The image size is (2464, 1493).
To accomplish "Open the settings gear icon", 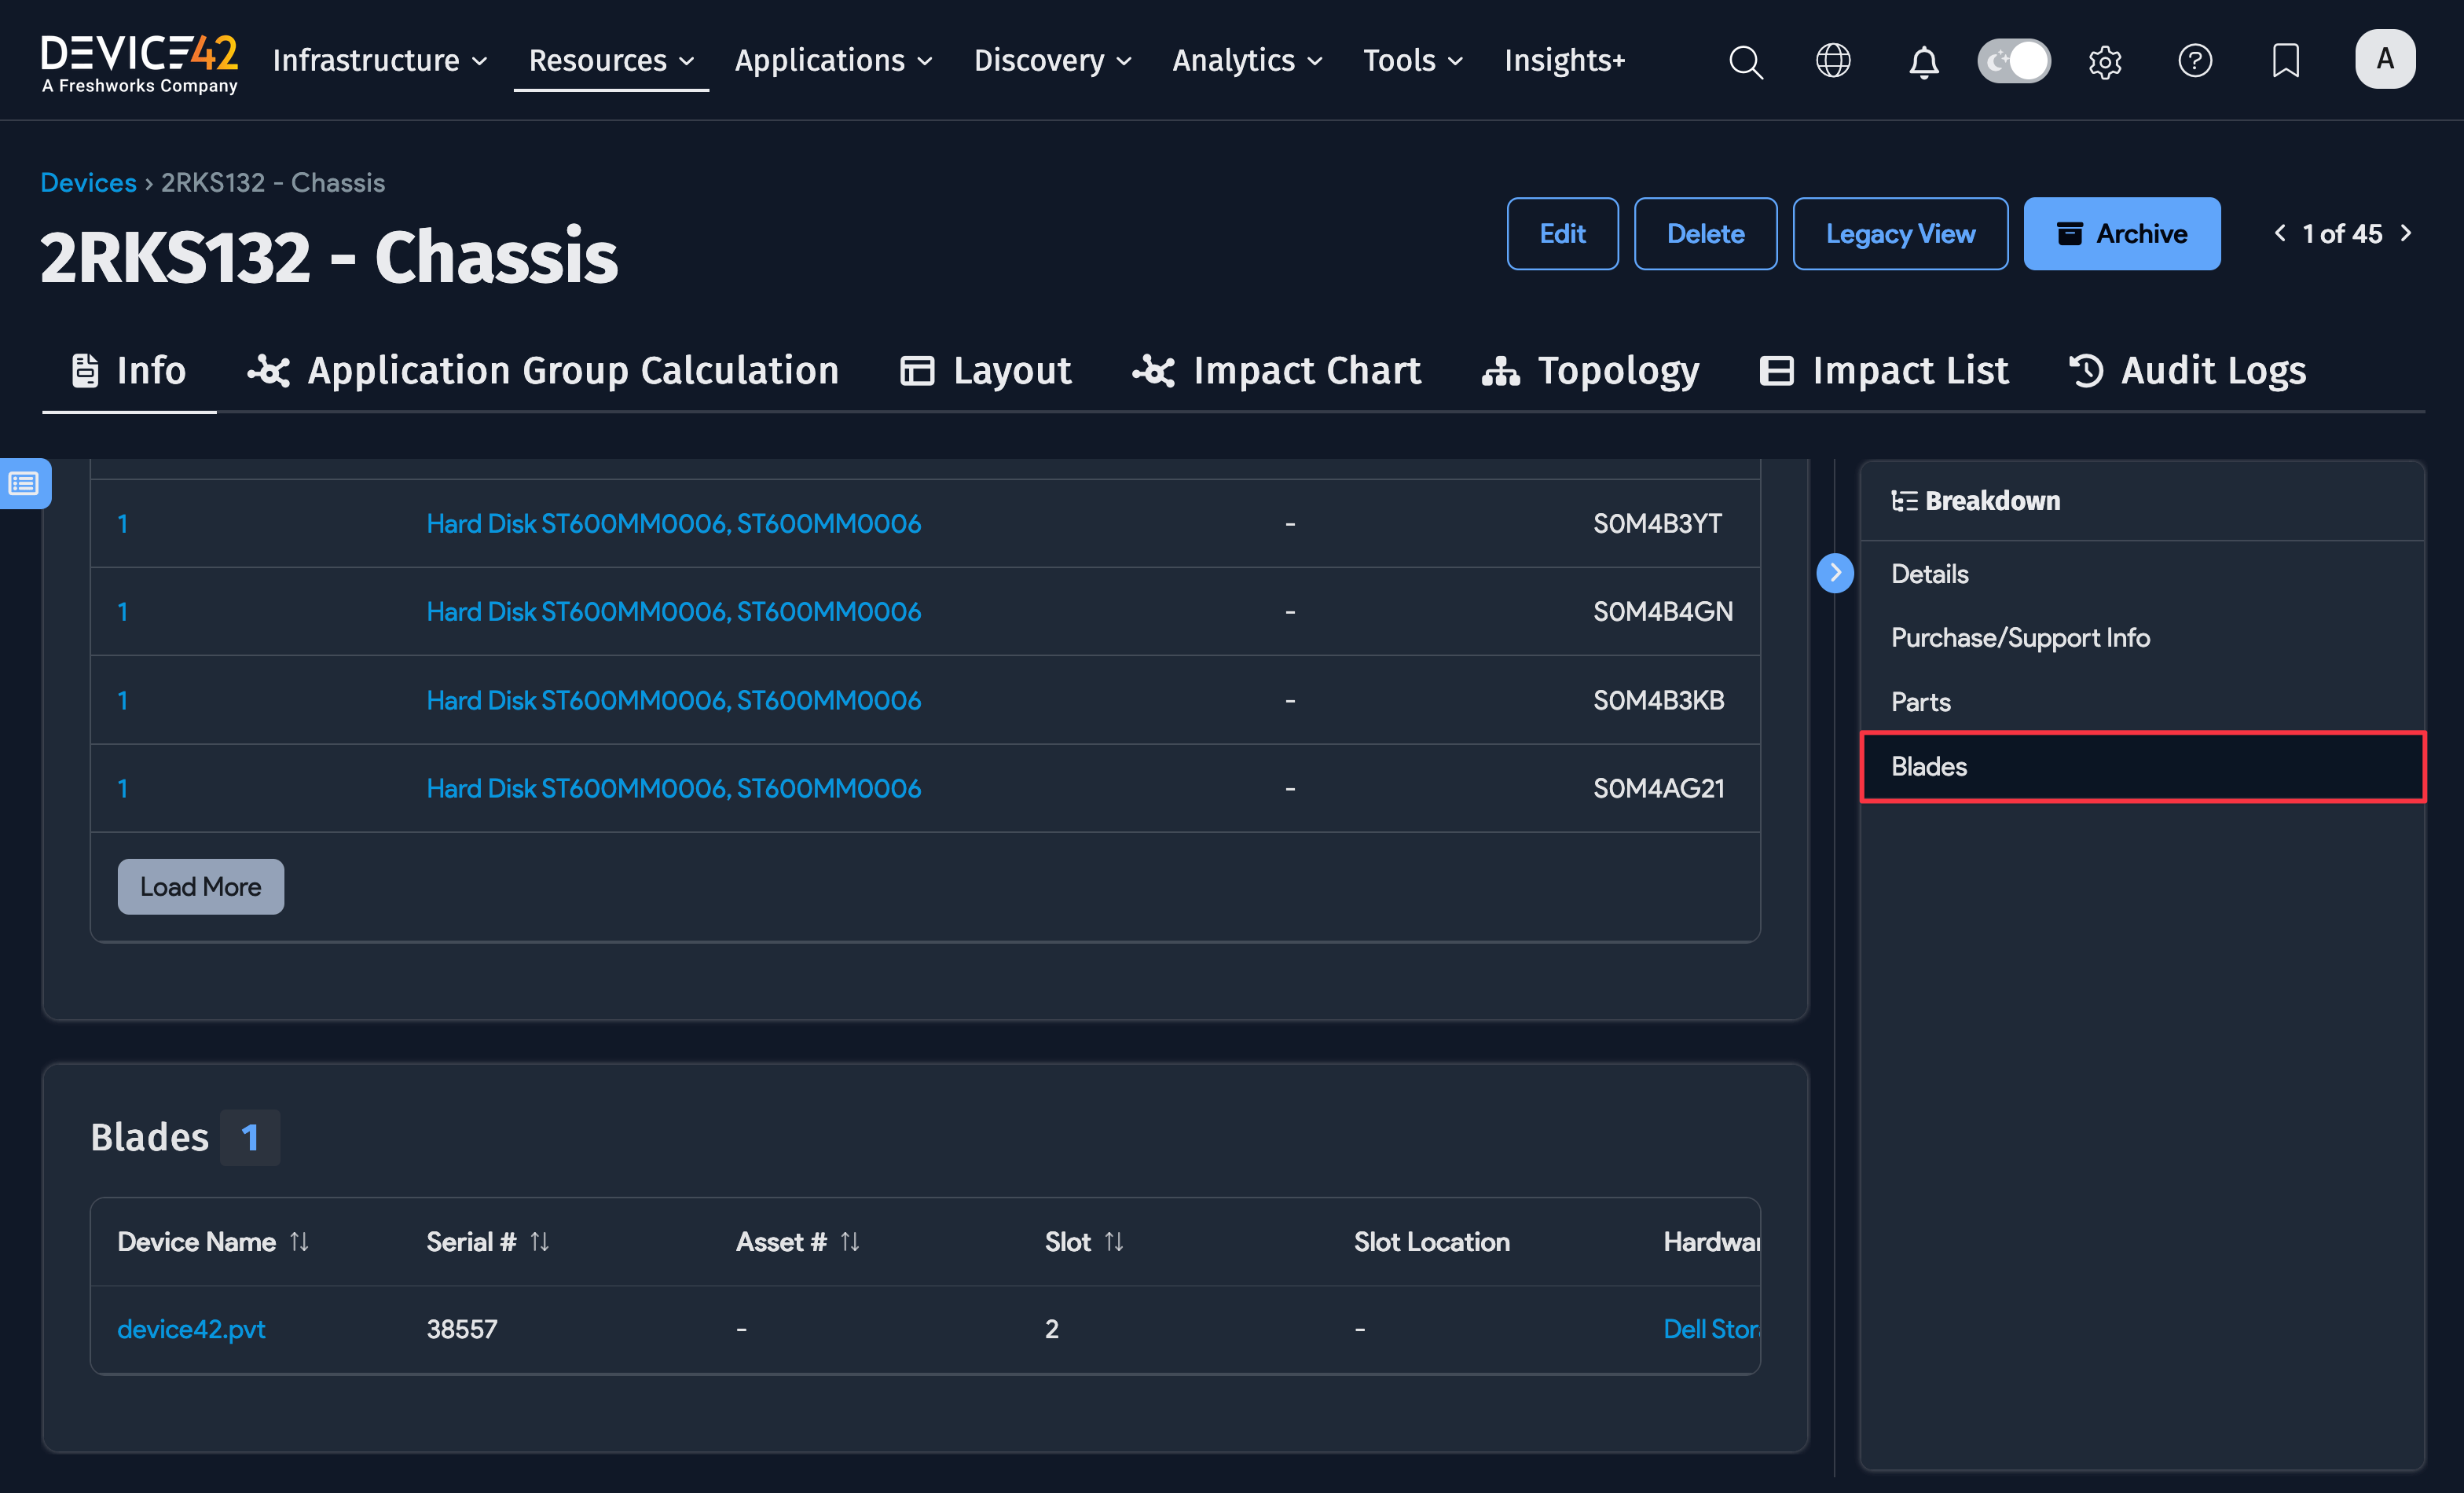I will point(2104,61).
